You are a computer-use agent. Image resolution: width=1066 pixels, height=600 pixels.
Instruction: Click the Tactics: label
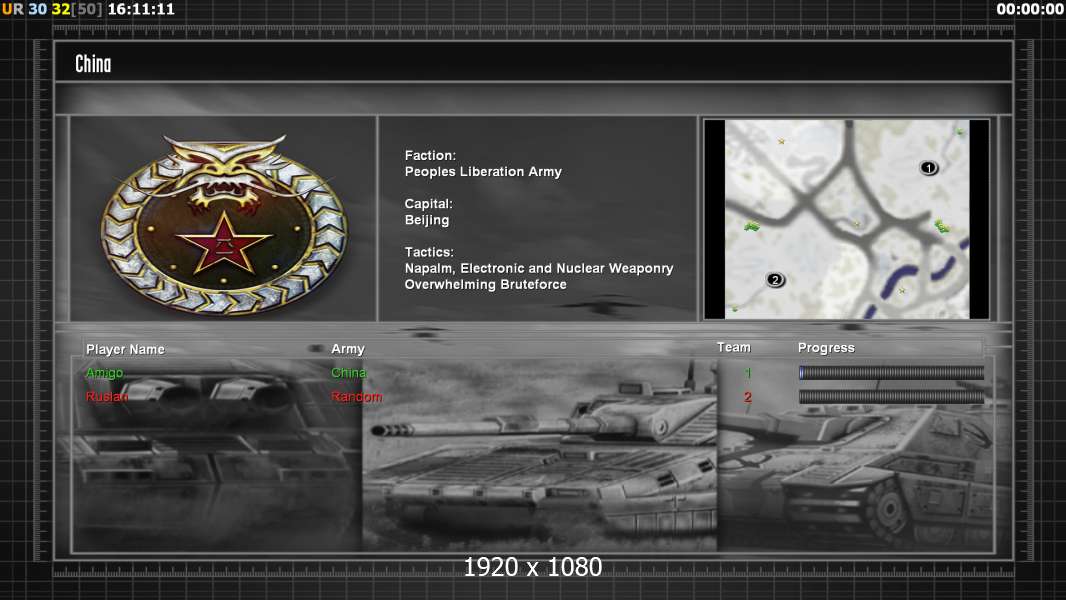429,251
